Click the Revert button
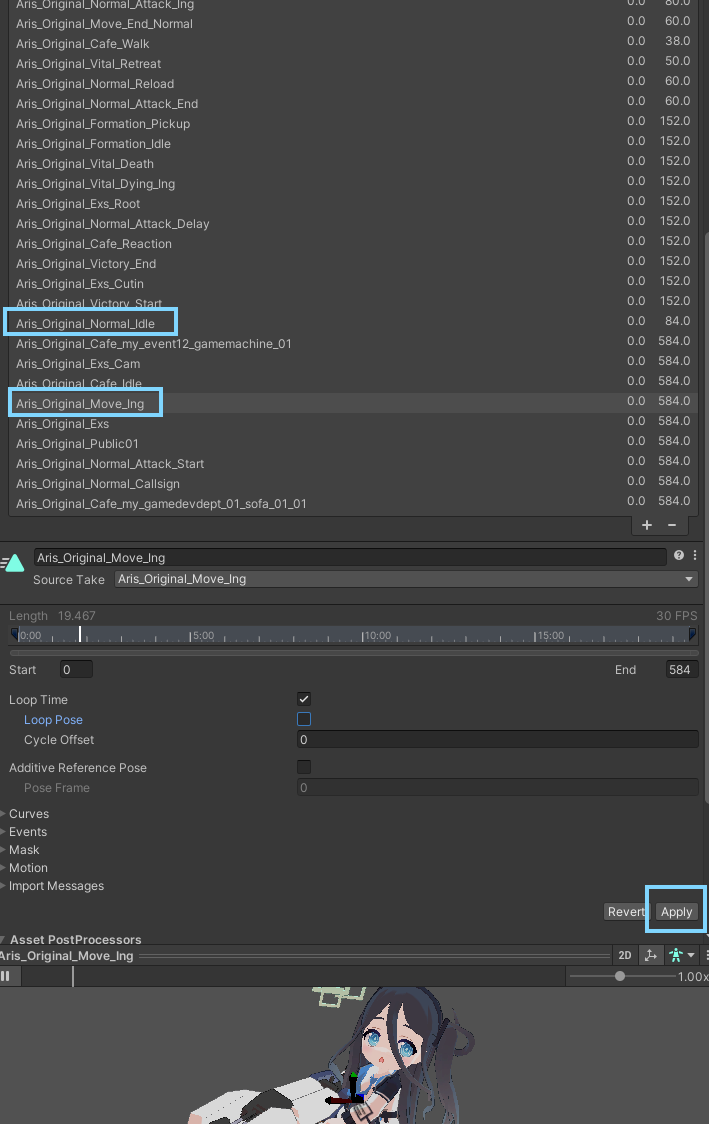Screen dimensions: 709x1124 (626, 911)
